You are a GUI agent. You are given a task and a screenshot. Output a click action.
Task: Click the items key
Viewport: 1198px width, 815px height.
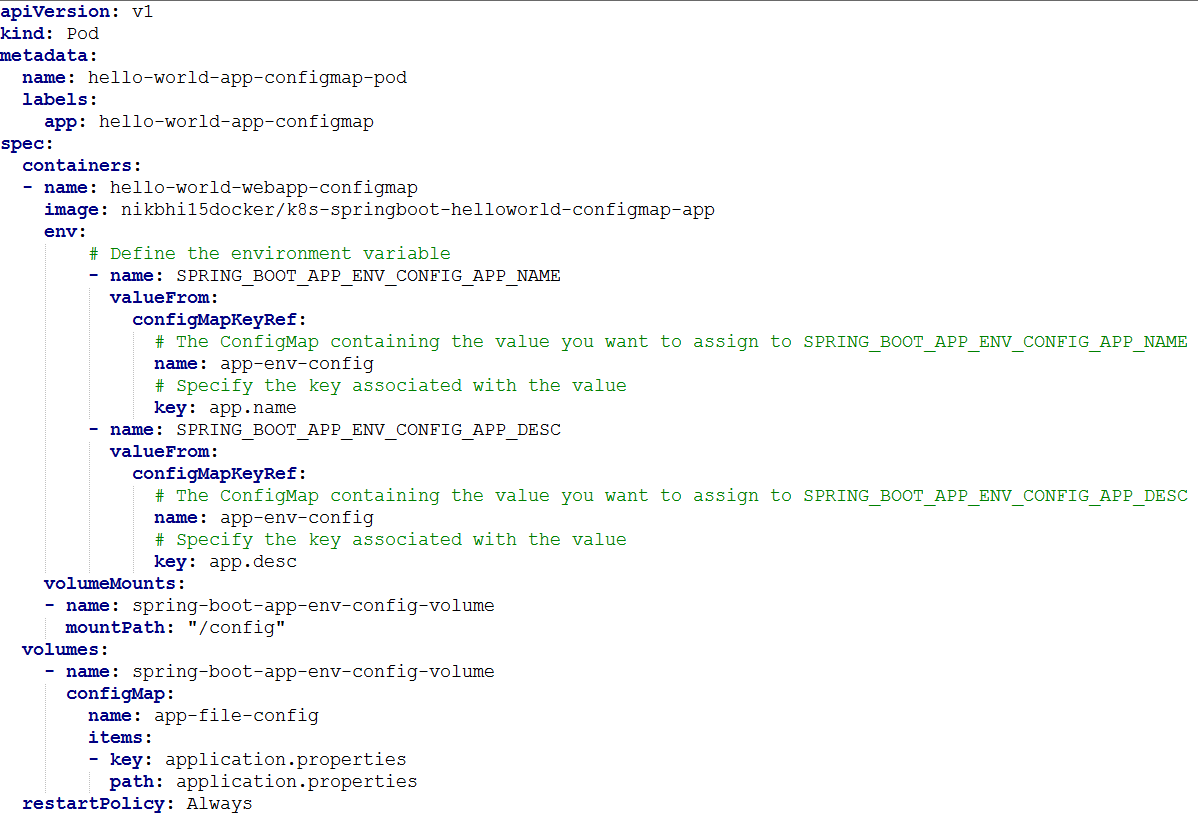pos(115,738)
